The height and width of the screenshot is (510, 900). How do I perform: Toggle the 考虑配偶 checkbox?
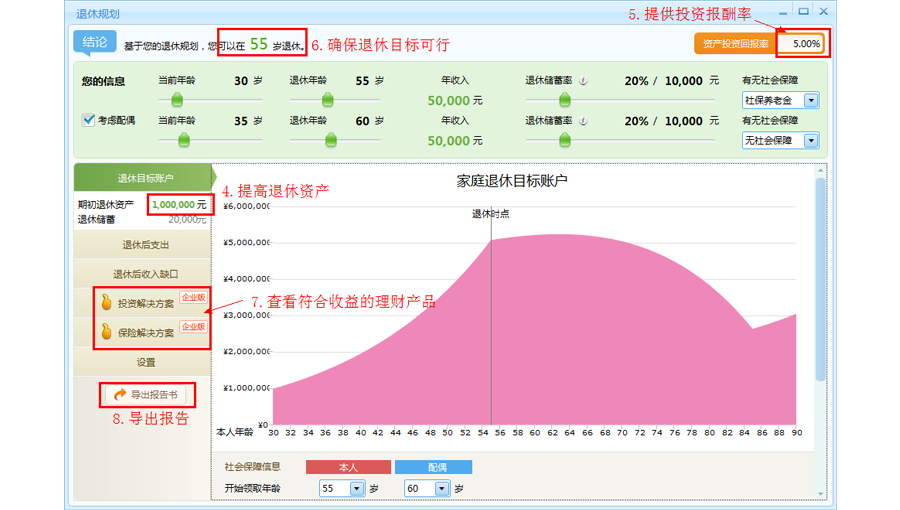pyautogui.click(x=89, y=120)
